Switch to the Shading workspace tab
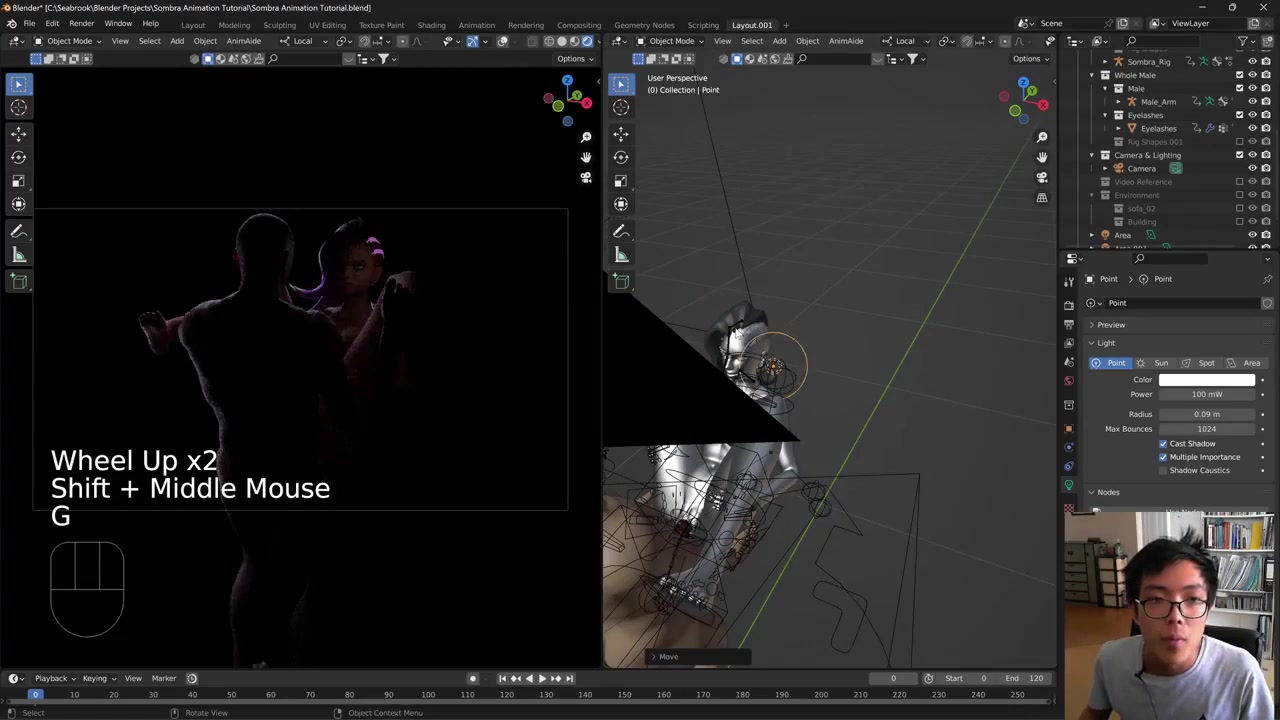Screen dimensions: 1280x720 pyautogui.click(x=431, y=25)
